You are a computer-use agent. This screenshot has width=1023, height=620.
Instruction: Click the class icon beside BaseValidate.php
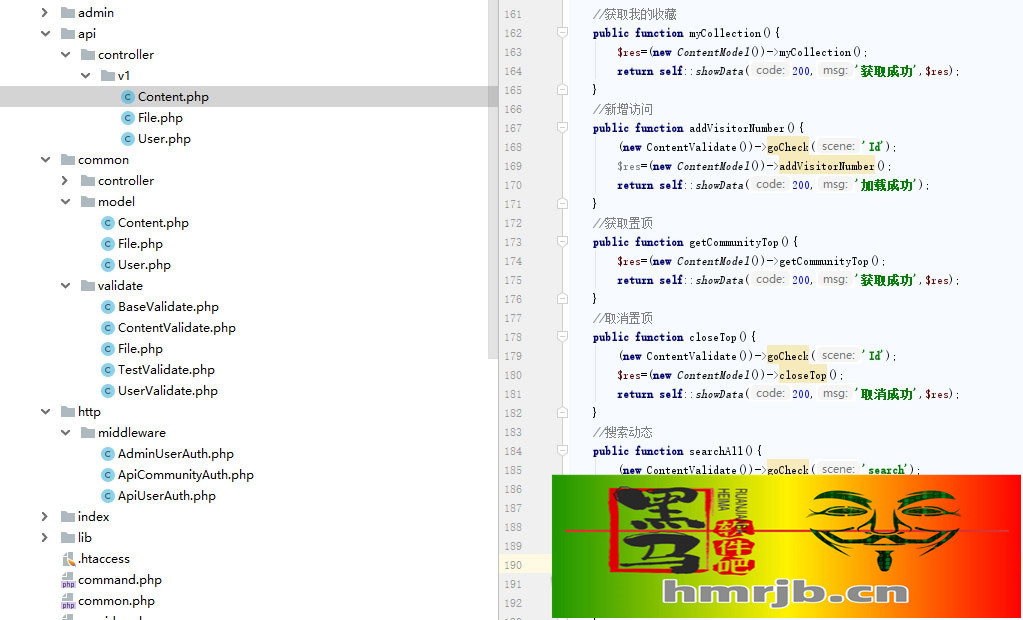click(108, 307)
